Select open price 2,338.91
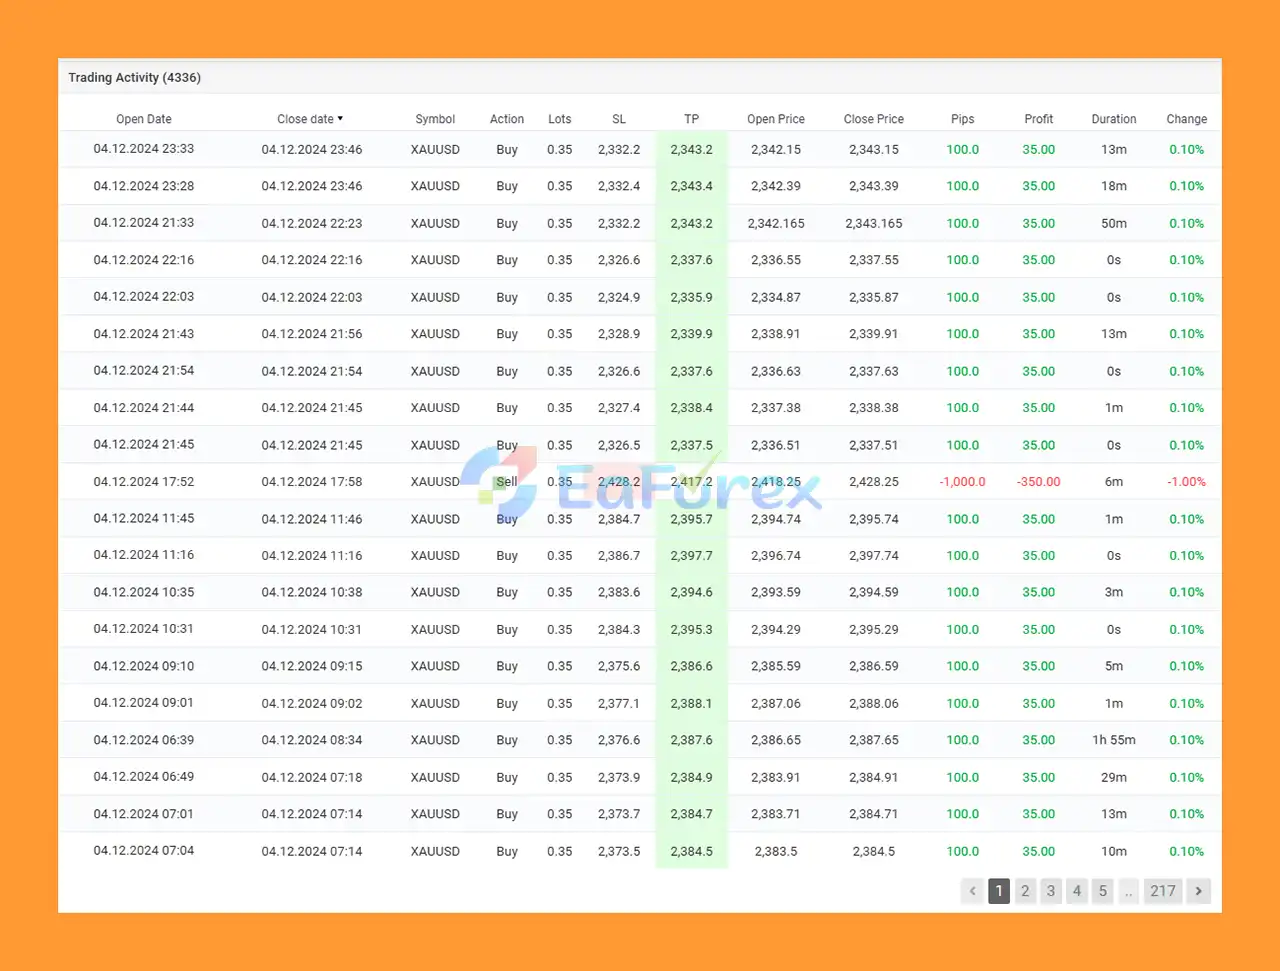This screenshot has width=1280, height=971. (776, 334)
